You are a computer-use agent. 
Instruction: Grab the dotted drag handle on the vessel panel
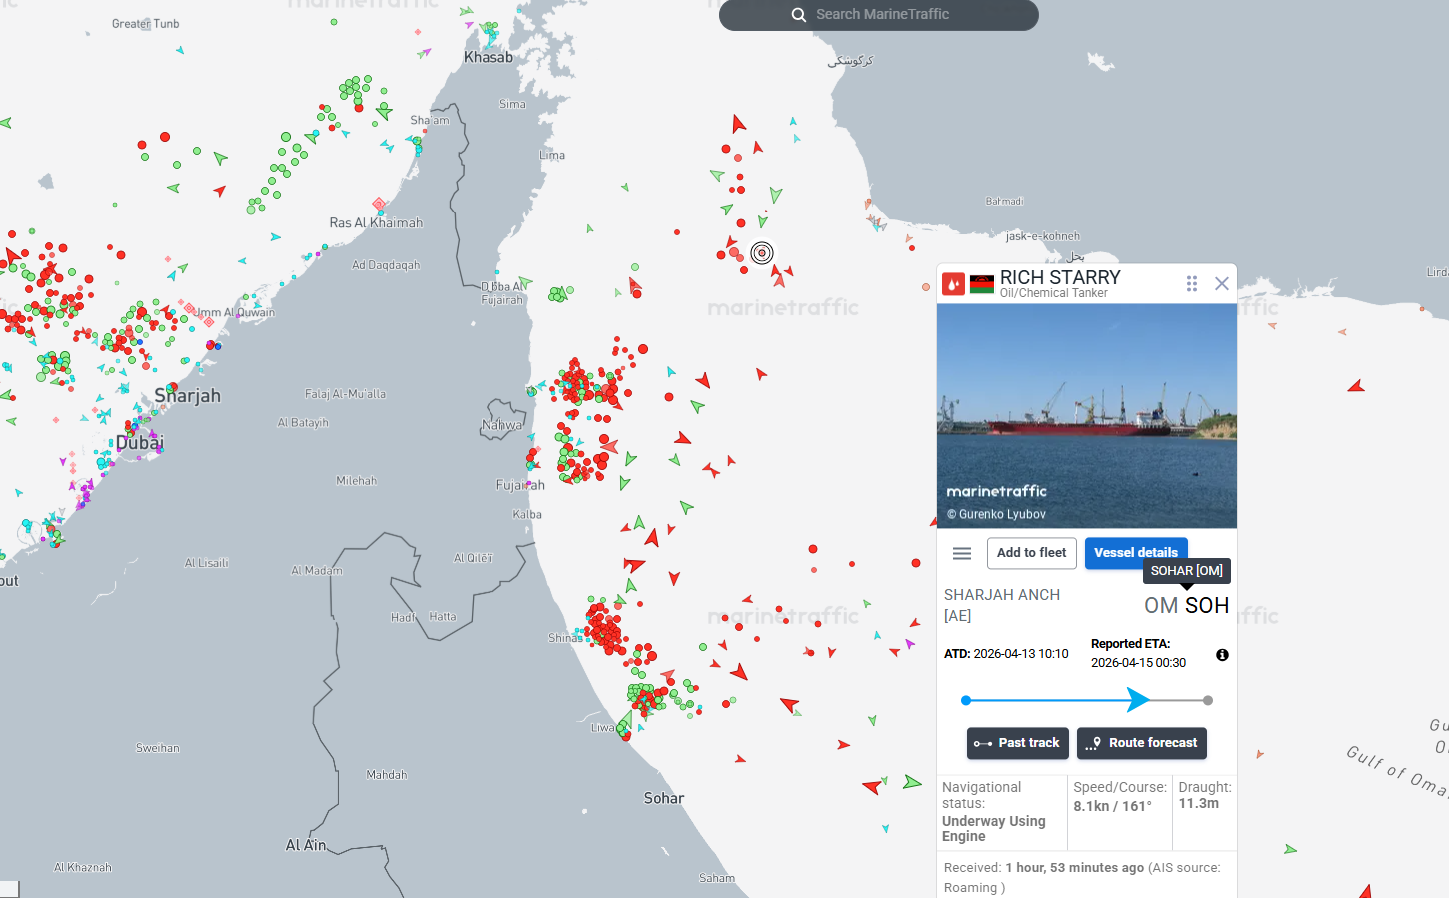point(1192,284)
